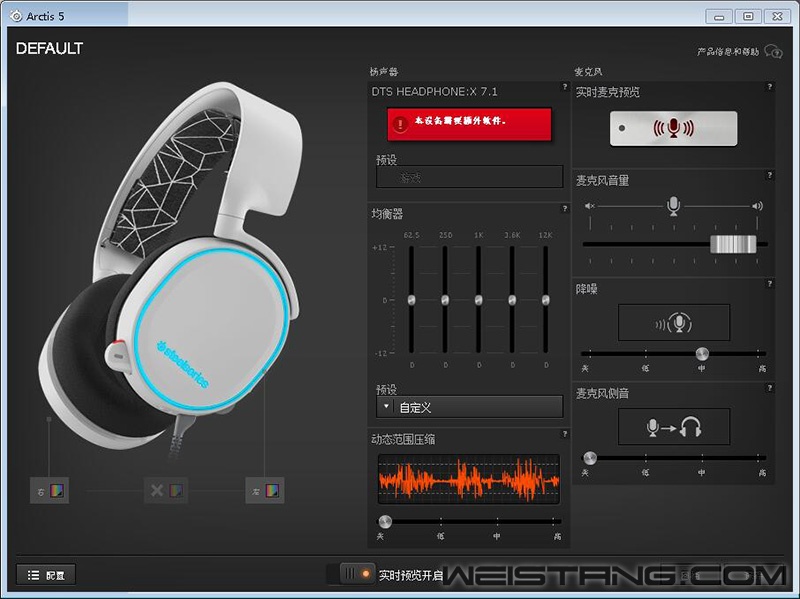Open the disabled middle zone color swatch
The image size is (800, 599).
176,491
